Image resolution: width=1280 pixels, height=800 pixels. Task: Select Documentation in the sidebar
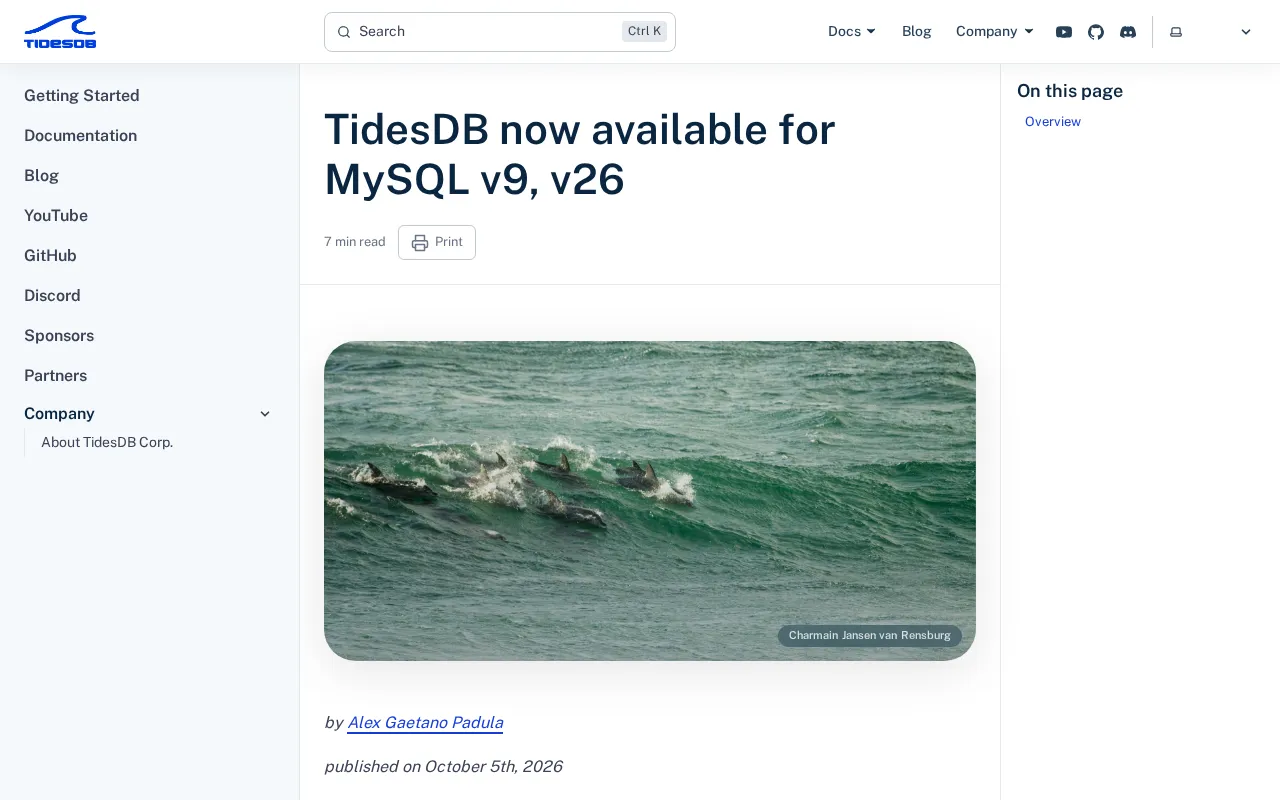pyautogui.click(x=81, y=136)
